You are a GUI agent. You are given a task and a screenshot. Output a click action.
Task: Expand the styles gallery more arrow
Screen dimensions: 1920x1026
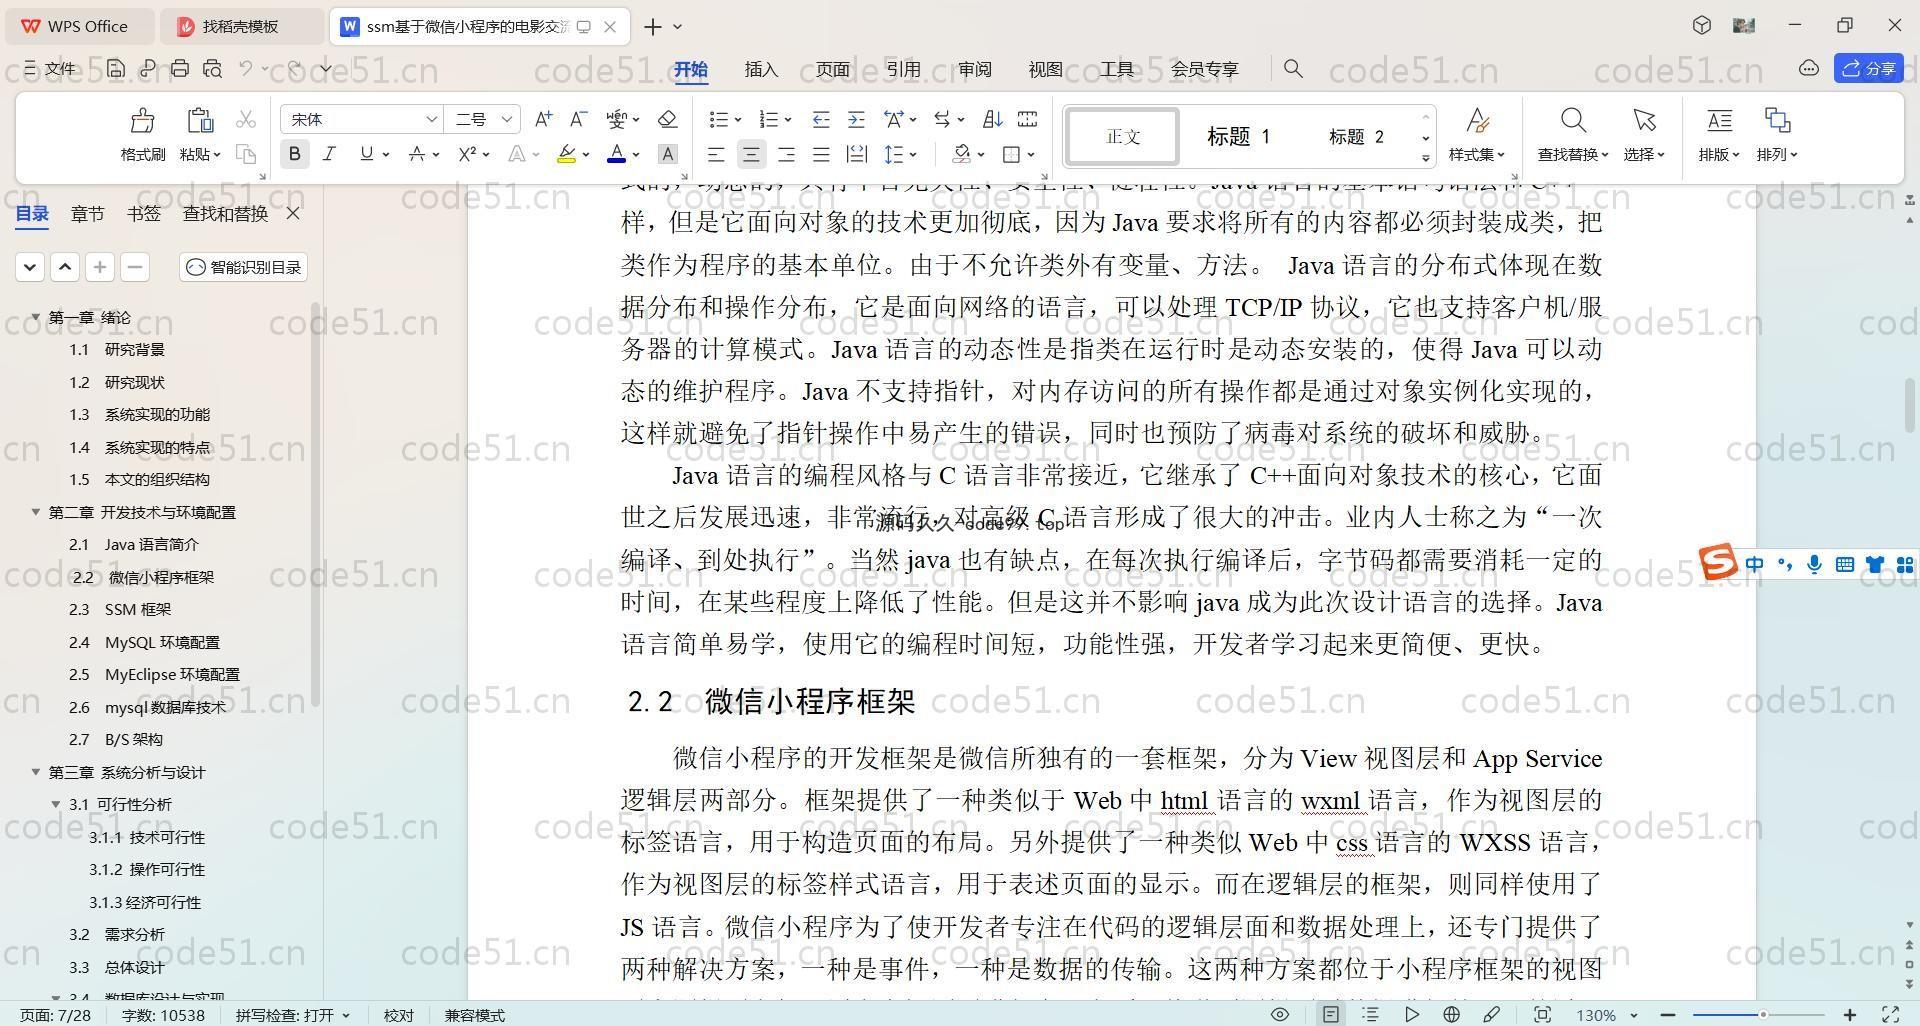click(1426, 158)
